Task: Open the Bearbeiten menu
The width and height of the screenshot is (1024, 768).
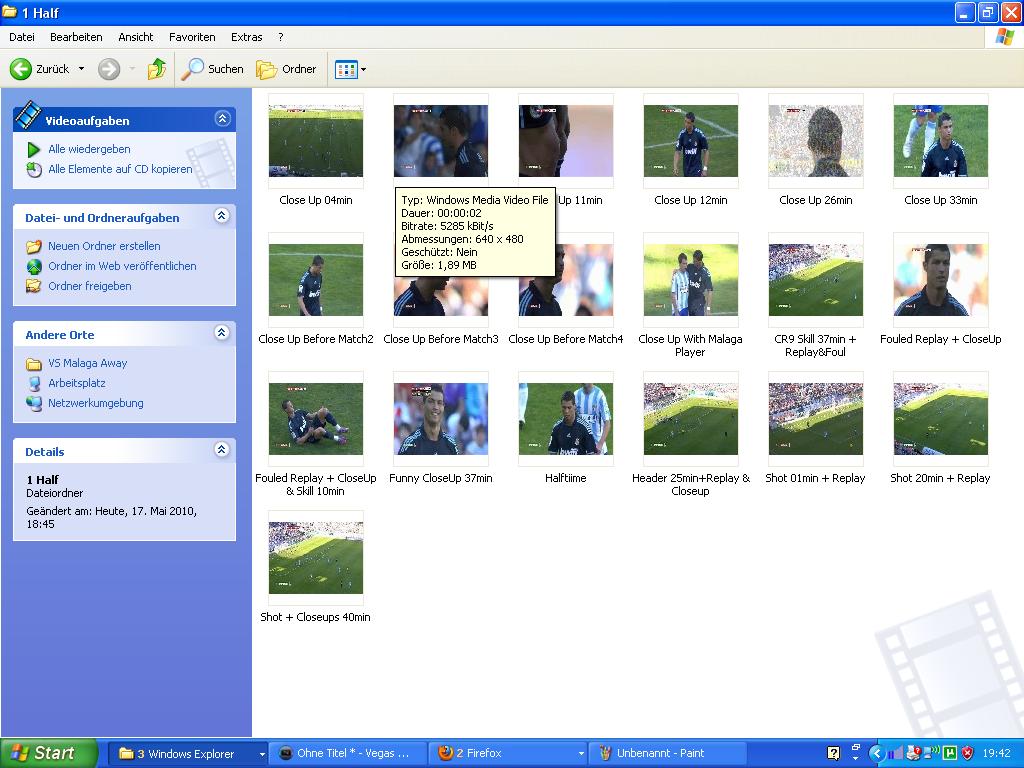Action: point(76,37)
